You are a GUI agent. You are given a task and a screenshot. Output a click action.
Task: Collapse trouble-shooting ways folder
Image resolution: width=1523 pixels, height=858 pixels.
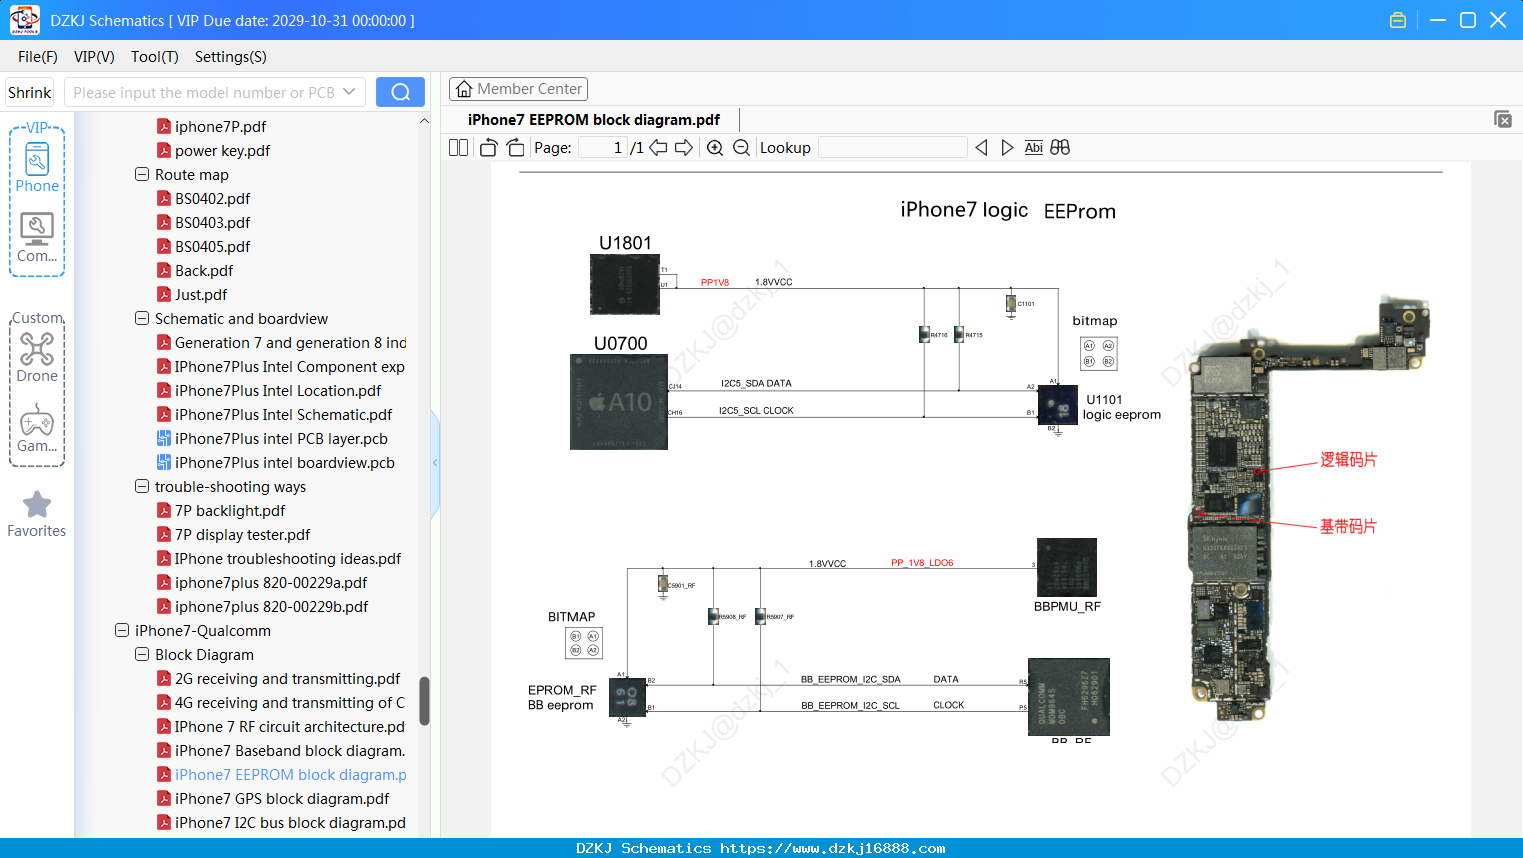[x=142, y=486]
